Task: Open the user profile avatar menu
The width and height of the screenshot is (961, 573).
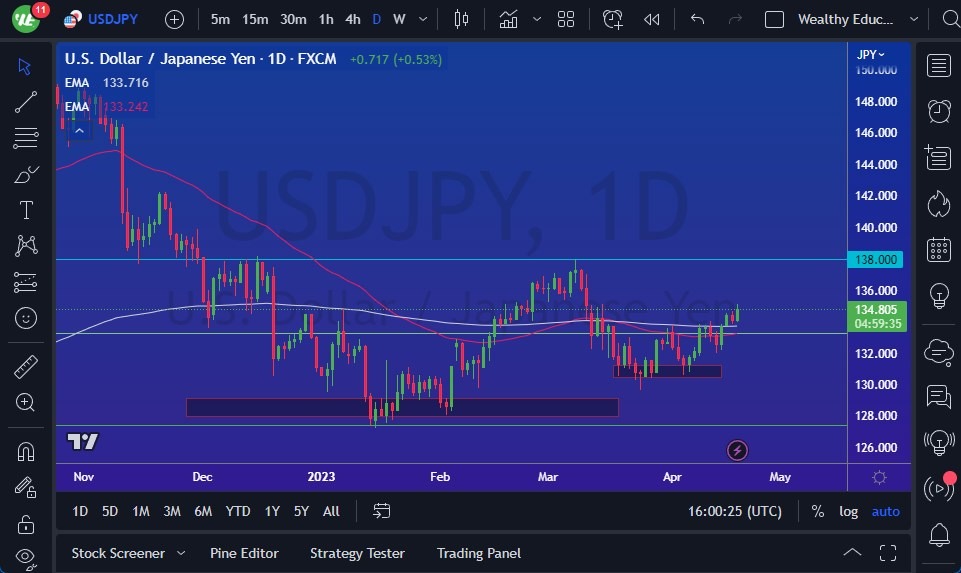Action: click(26, 18)
